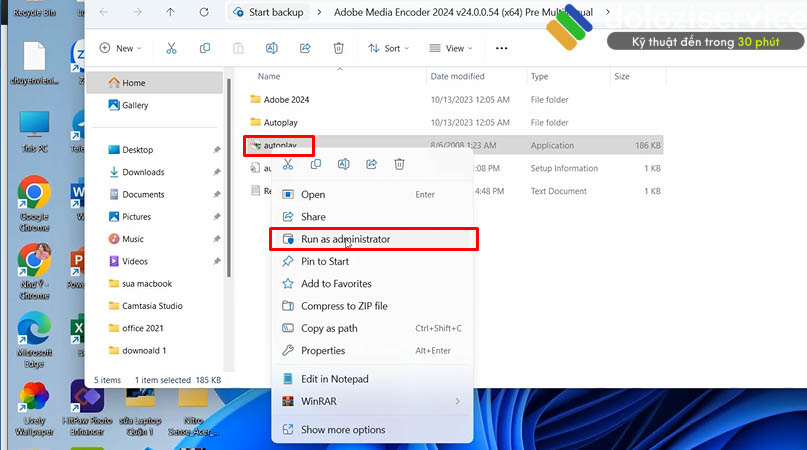
Task: Click the Delete icon in the Explorer toolbar
Action: [x=338, y=48]
